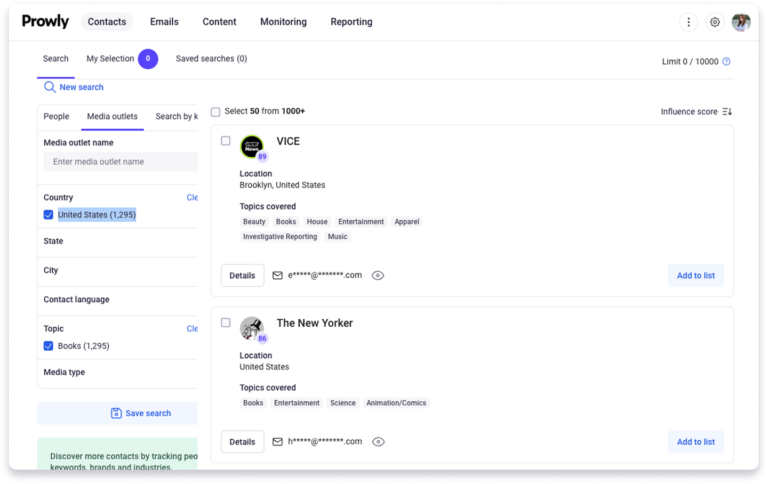Viewport: 768px width, 484px height.
Task: Open the Monitoring menu item
Action: 283,22
